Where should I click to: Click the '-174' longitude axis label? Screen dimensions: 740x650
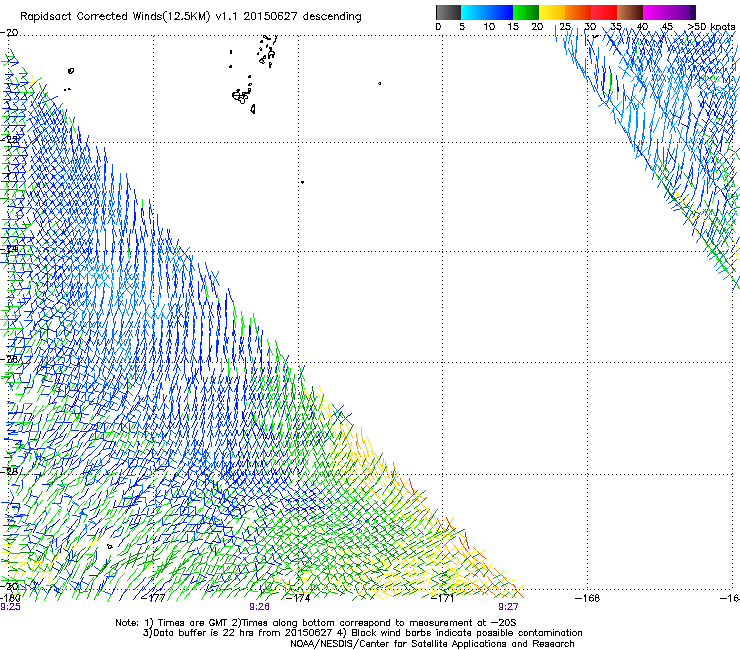pyautogui.click(x=299, y=598)
